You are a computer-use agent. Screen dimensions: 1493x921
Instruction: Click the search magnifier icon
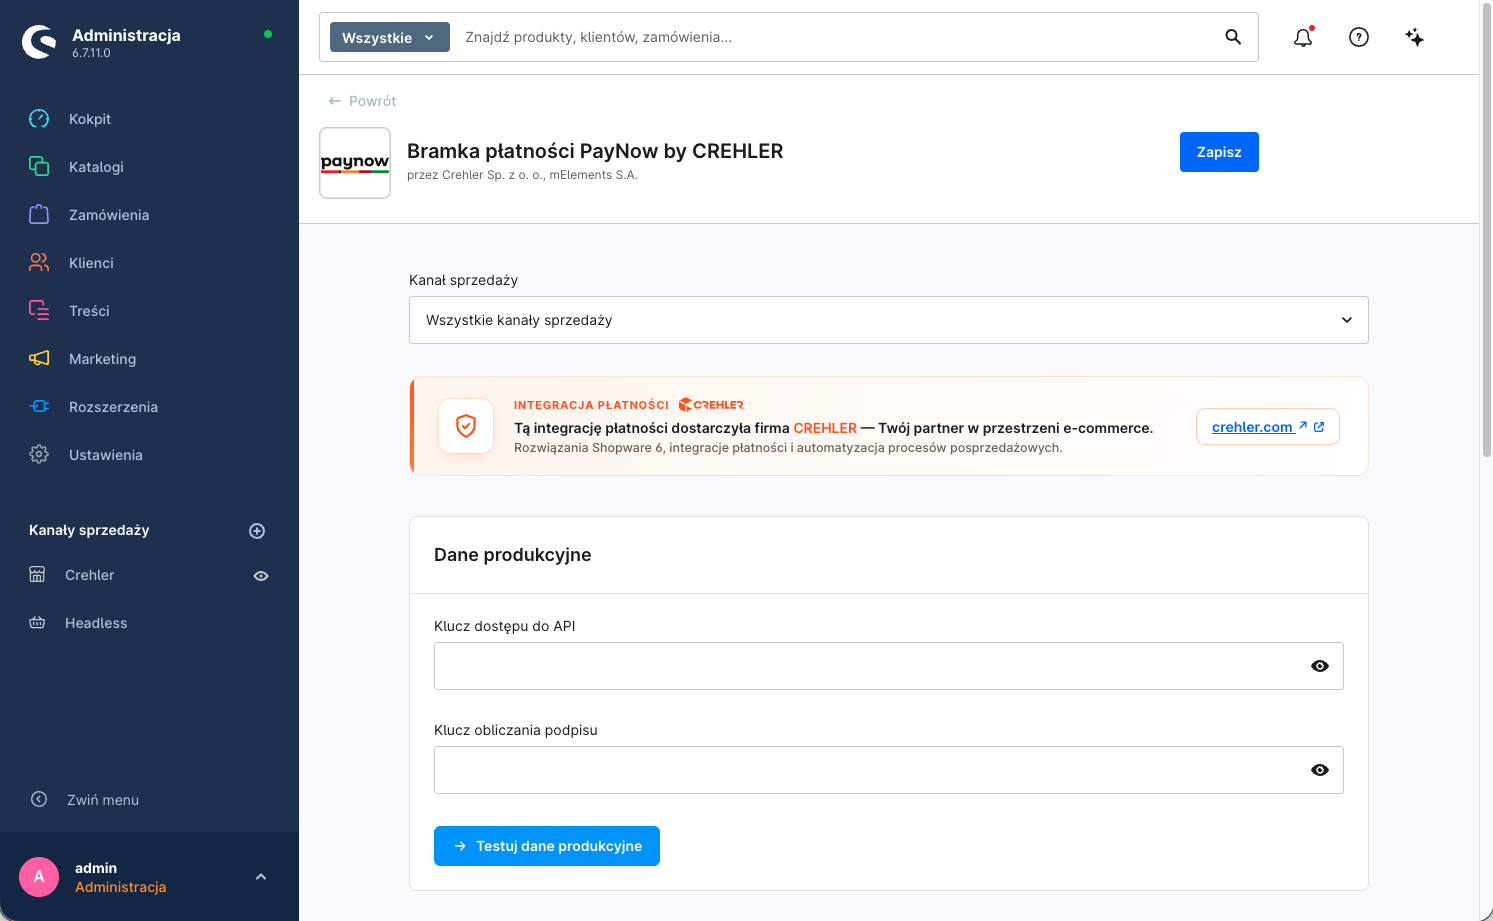pos(1233,37)
